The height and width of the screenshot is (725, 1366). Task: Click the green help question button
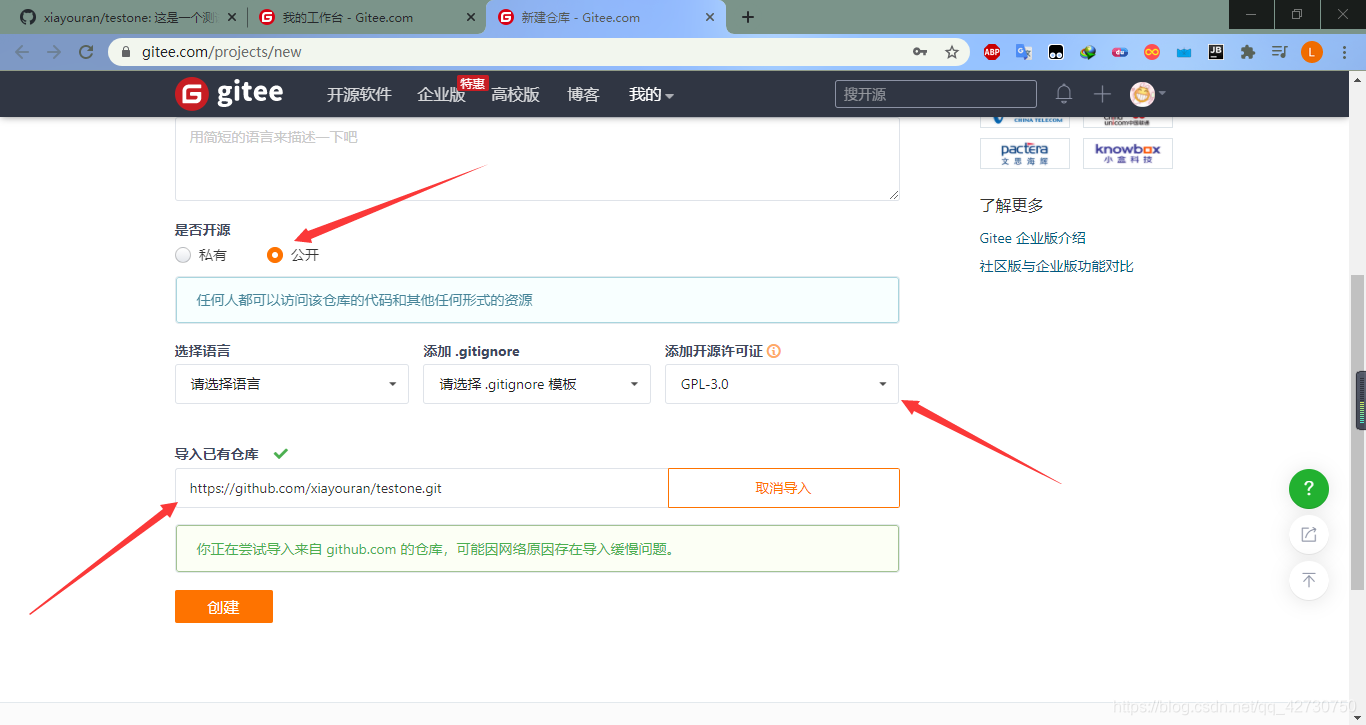click(x=1308, y=489)
